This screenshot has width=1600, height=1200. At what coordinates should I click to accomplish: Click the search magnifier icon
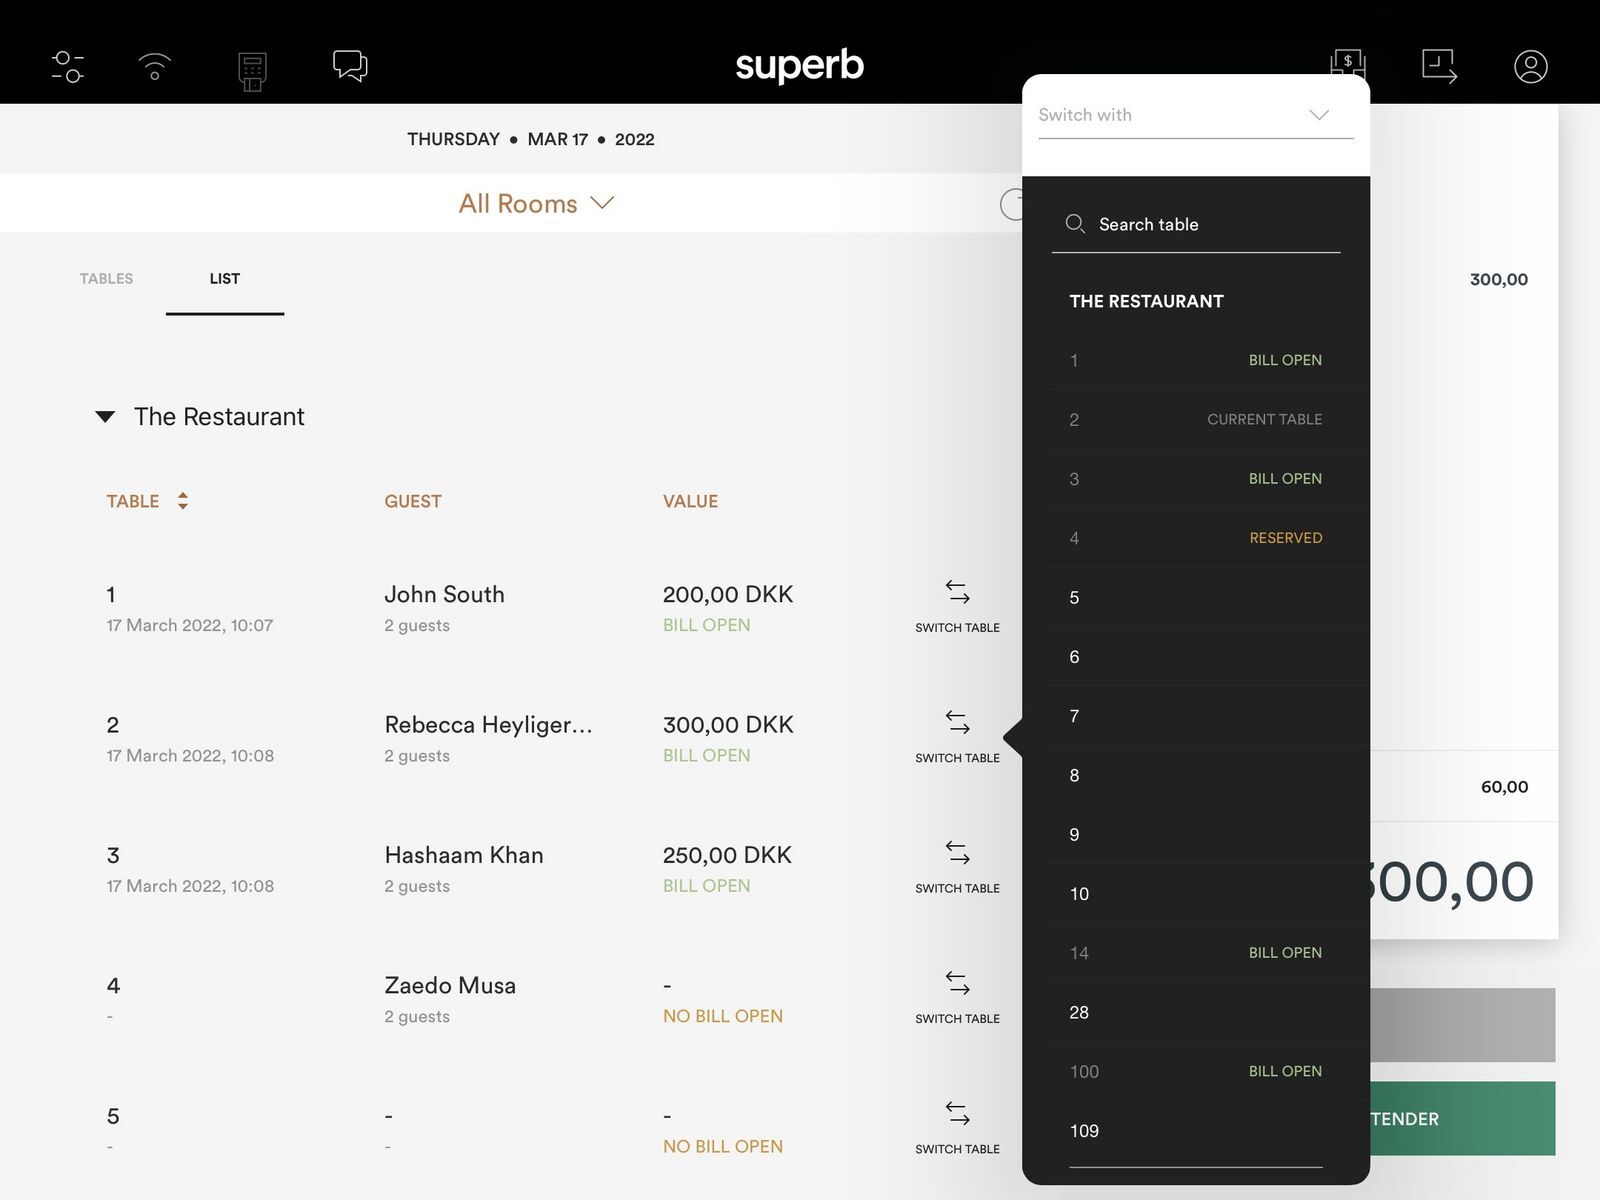[1075, 224]
